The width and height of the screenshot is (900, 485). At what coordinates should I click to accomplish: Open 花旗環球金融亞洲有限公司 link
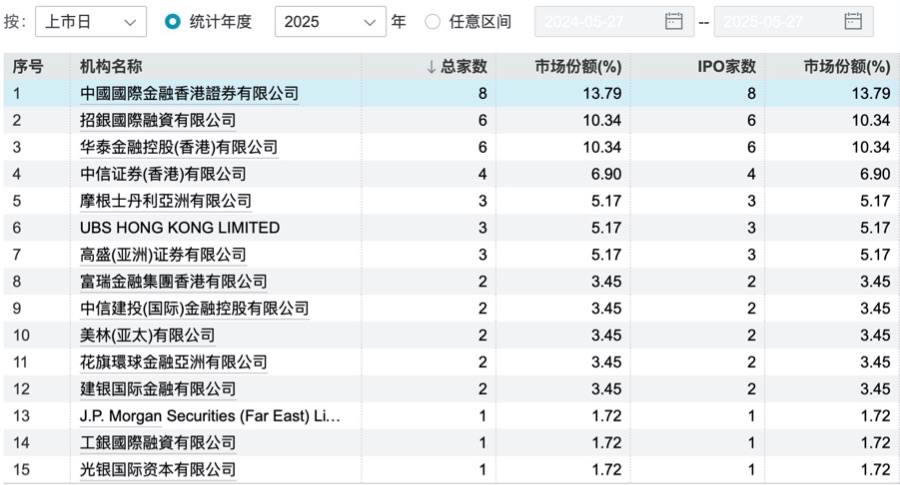[173, 362]
